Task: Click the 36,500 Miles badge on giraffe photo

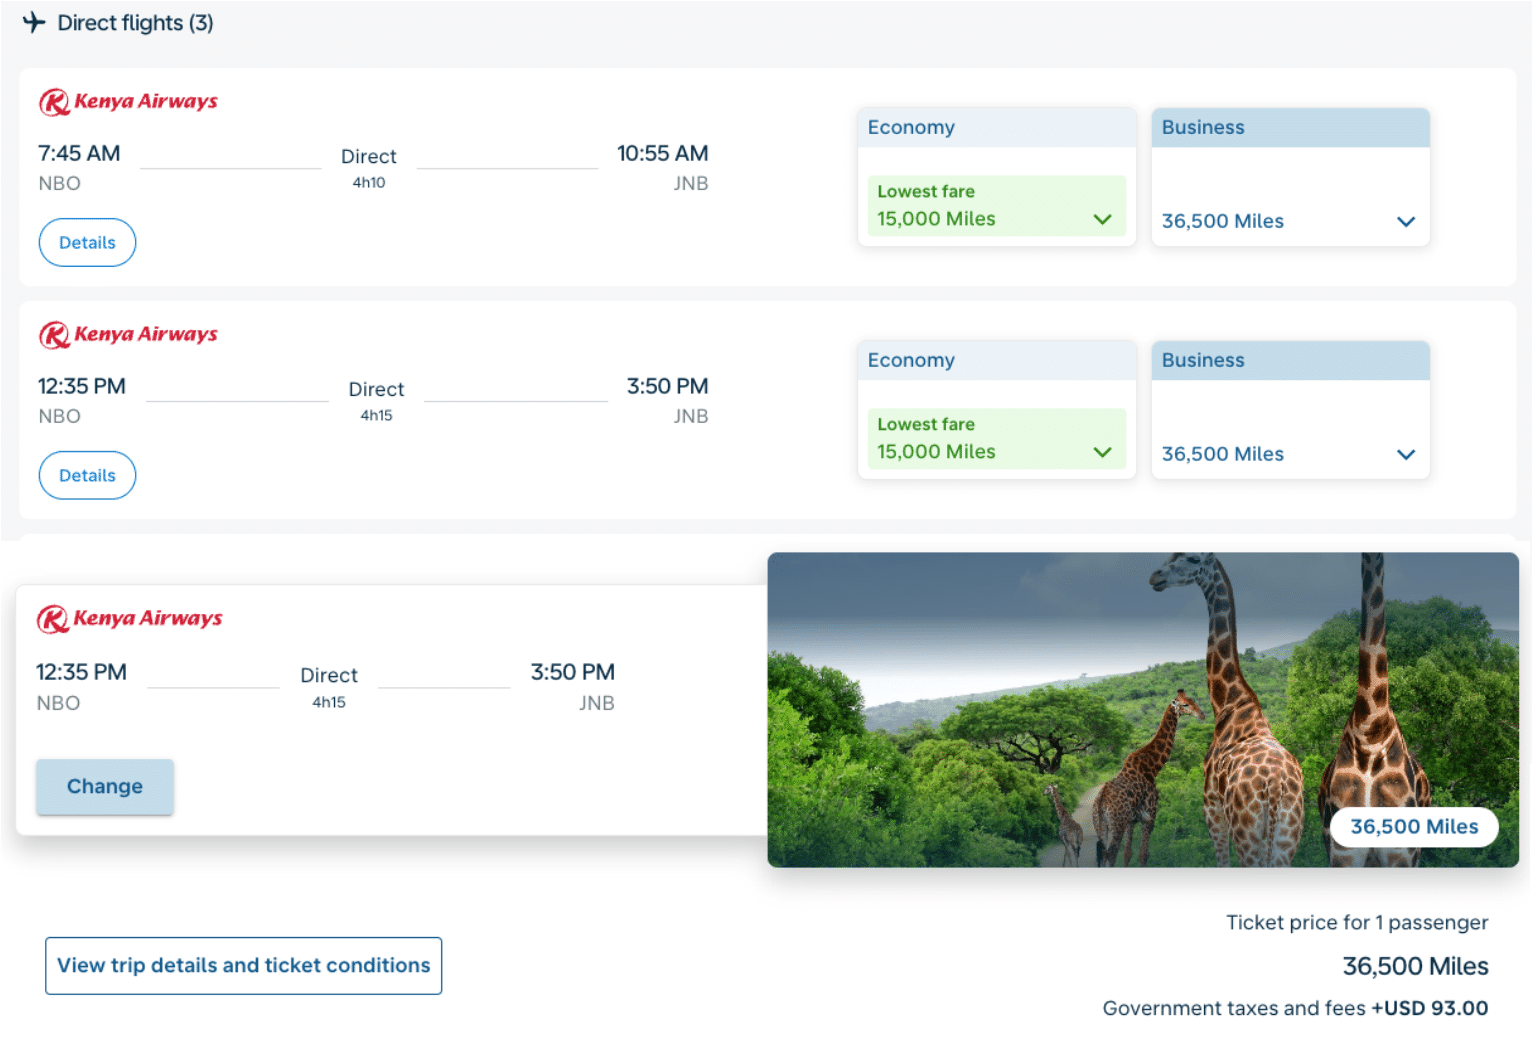Action: tap(1413, 827)
